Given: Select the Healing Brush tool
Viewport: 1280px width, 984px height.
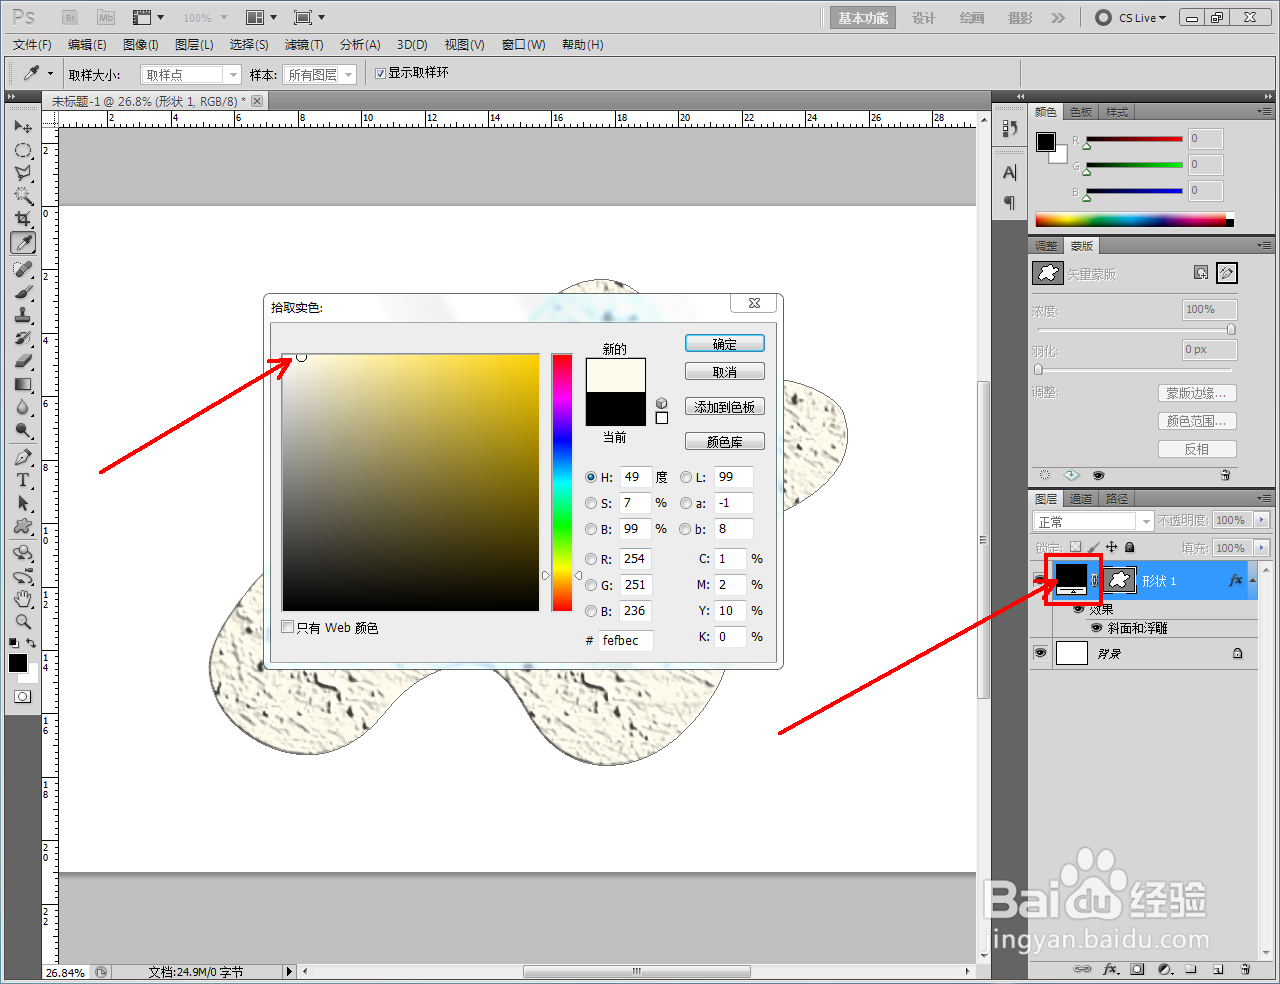Looking at the screenshot, I should (23, 270).
